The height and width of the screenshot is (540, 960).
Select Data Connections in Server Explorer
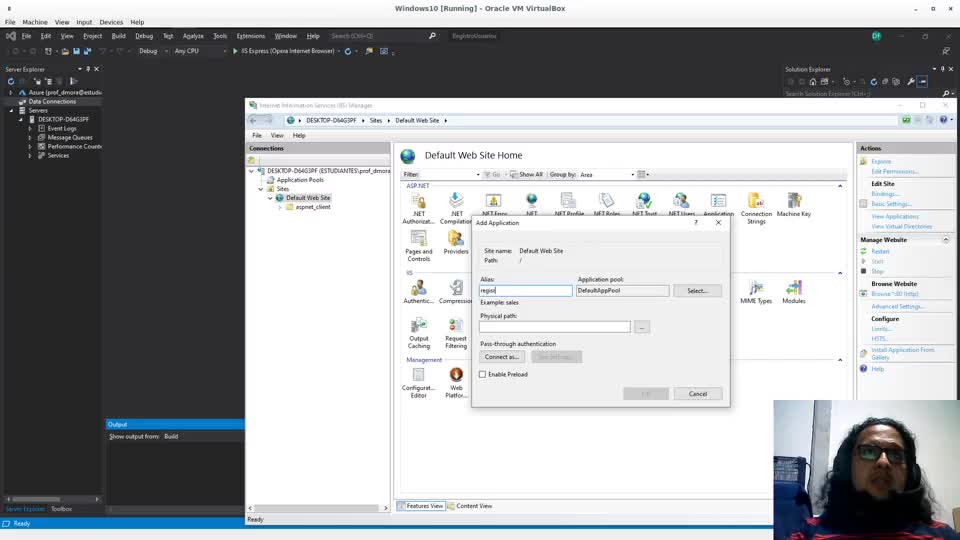point(51,102)
